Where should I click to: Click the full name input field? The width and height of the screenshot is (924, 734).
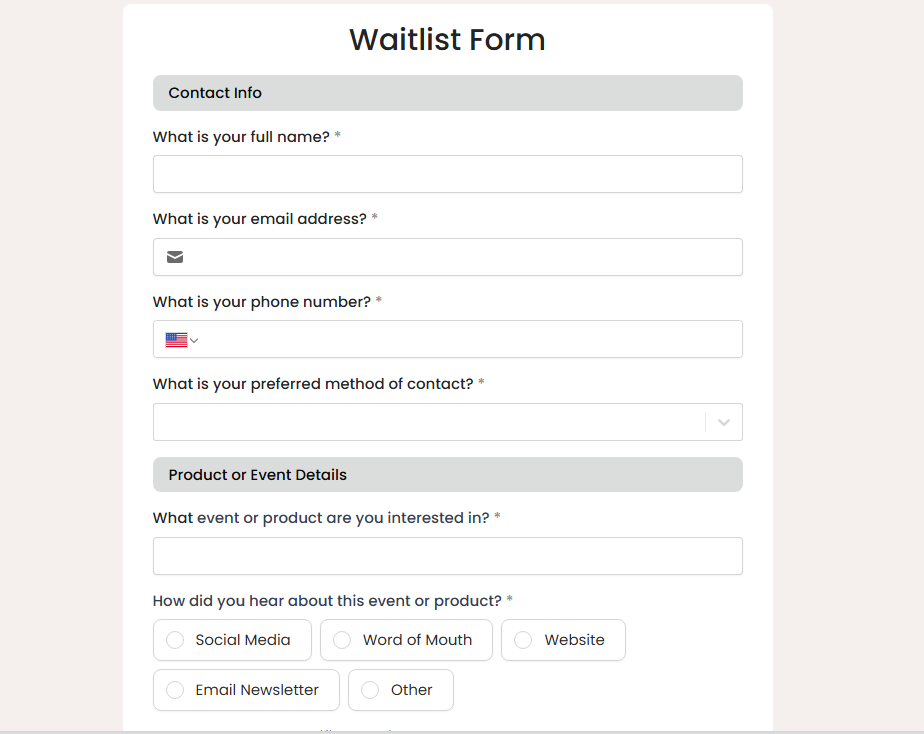[x=447, y=174]
